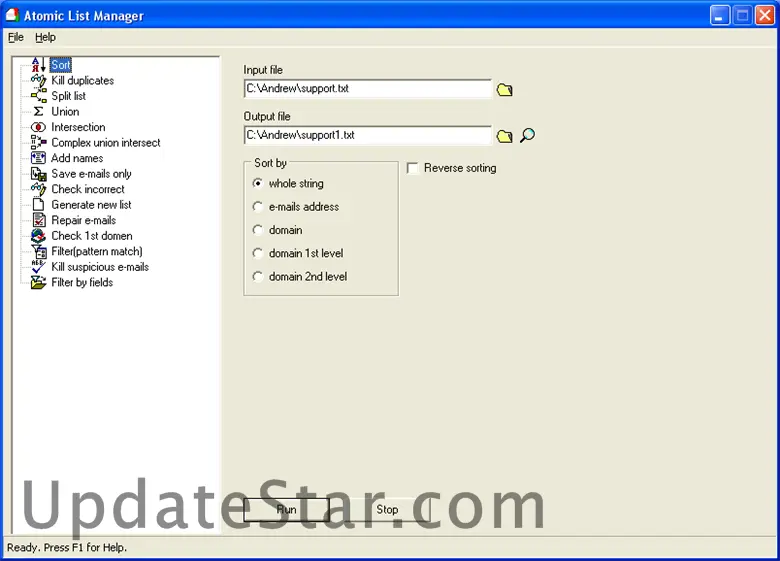The width and height of the screenshot is (780, 561).
Task: Click the Atomic List Manager title bar icon
Action: click(12, 15)
